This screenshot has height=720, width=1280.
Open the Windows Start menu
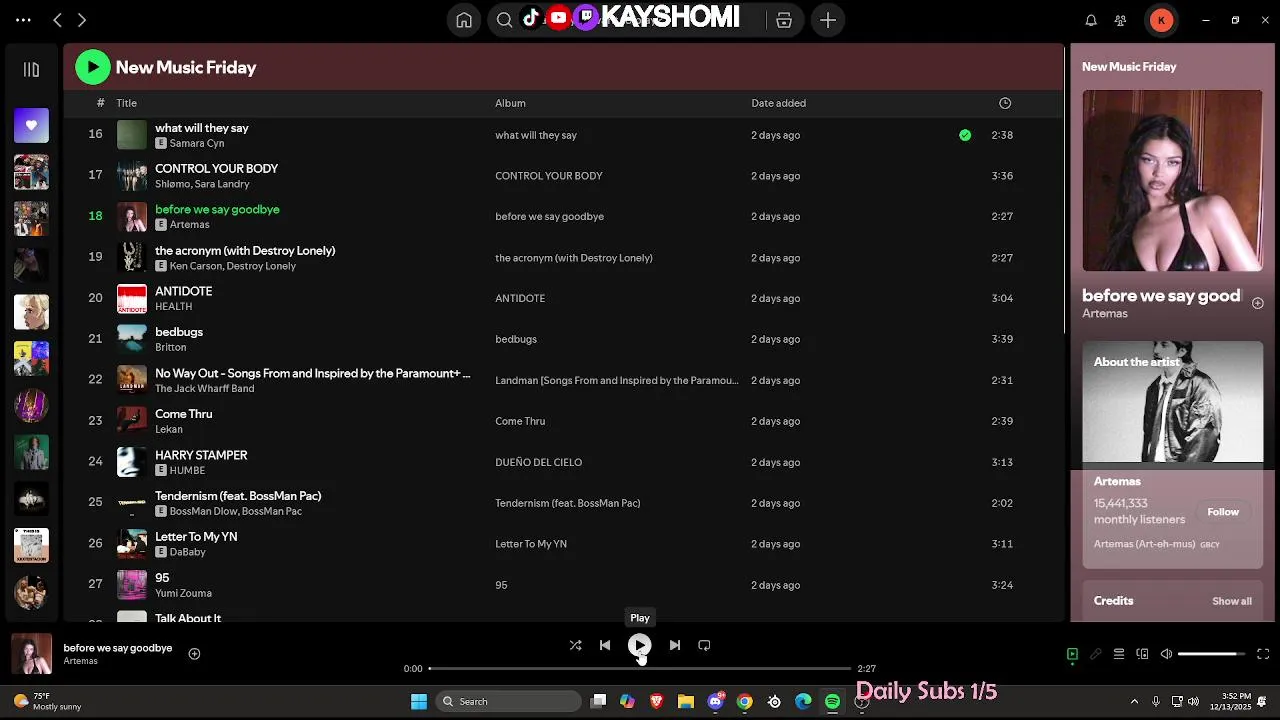419,701
